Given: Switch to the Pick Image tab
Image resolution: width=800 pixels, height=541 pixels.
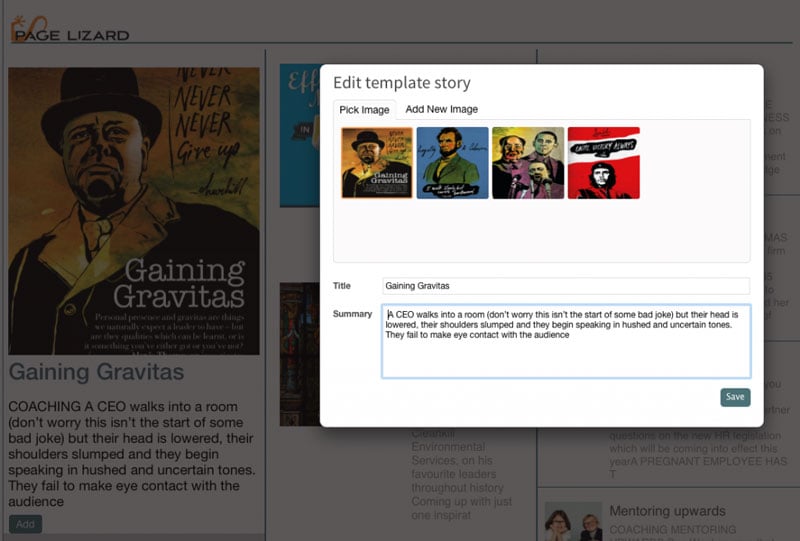Looking at the screenshot, I should 364,110.
